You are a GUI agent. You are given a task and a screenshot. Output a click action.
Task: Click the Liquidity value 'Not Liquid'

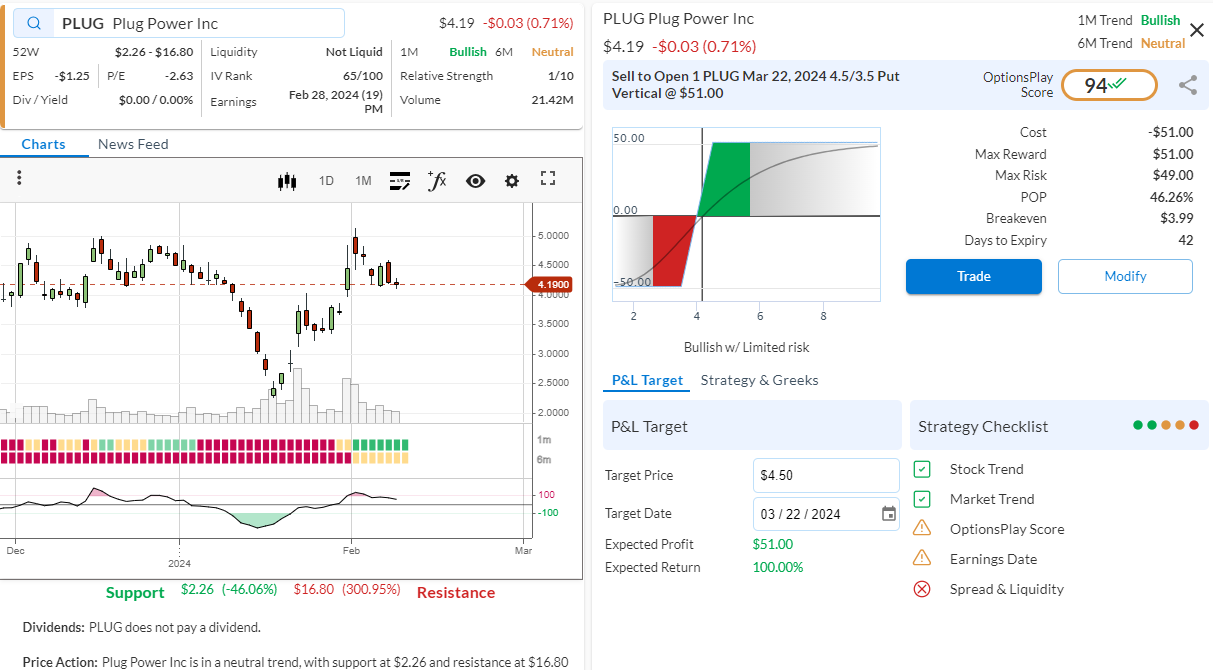pos(354,52)
